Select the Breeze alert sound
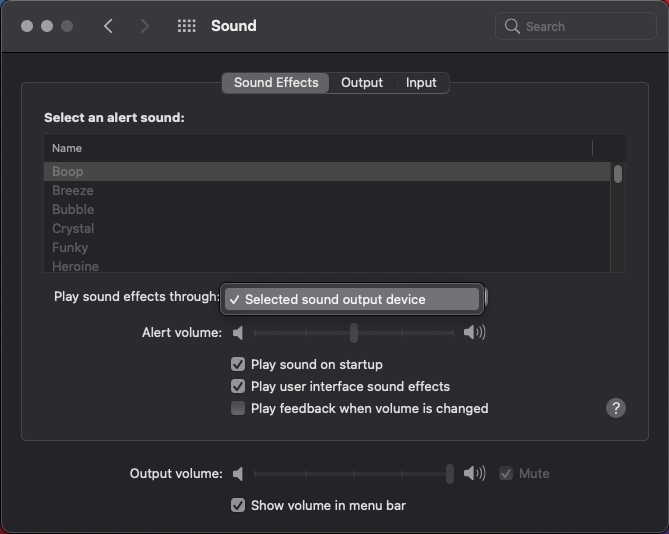 pos(73,190)
